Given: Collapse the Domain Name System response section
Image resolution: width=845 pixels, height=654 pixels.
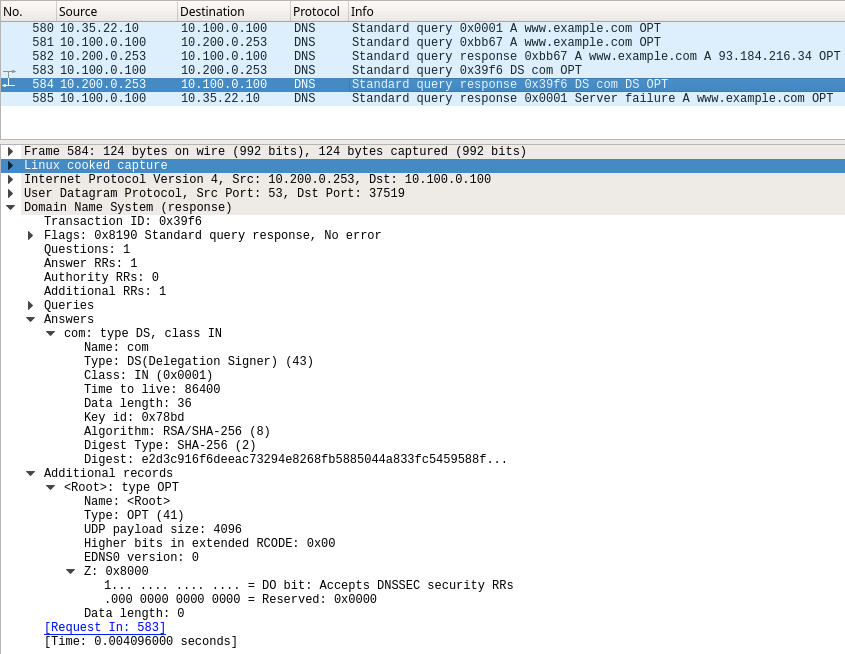Looking at the screenshot, I should [10, 208].
